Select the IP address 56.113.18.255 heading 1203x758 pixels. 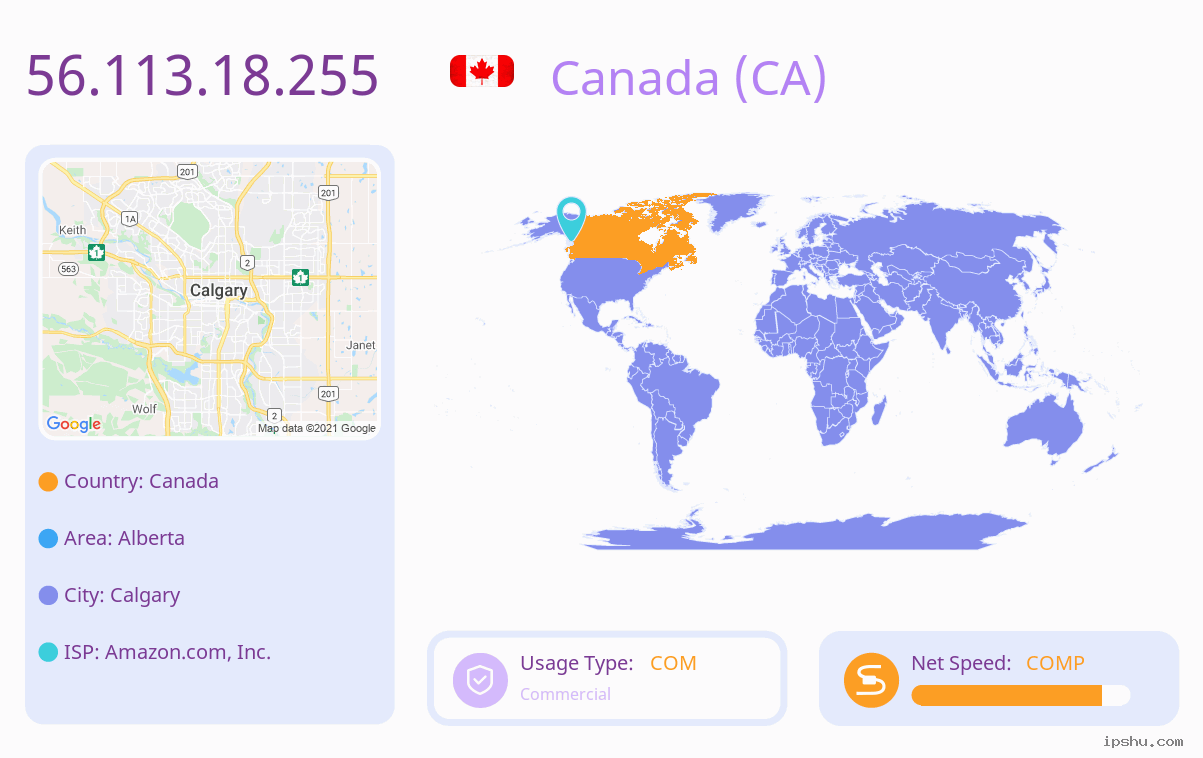point(202,76)
